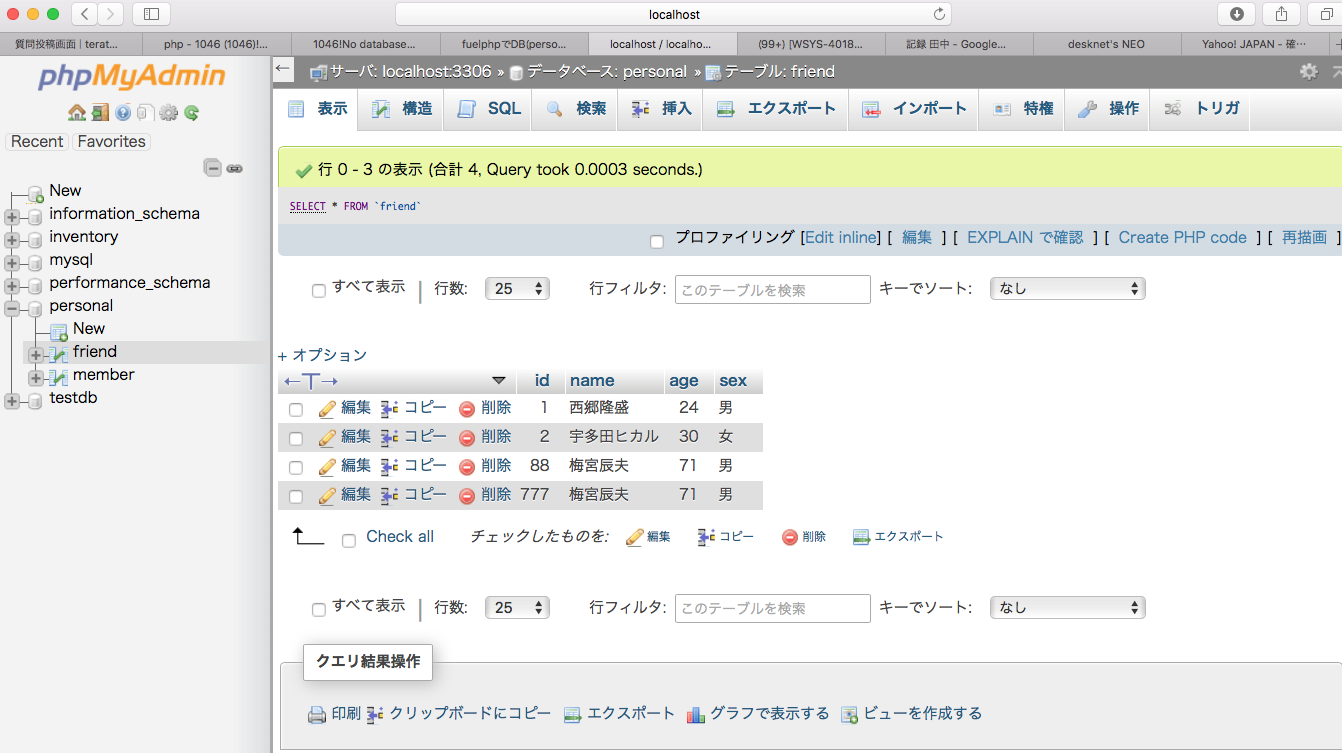The width and height of the screenshot is (1342, 753).
Task: Open the キーでソート なし dropdown
Action: [x=1067, y=287]
